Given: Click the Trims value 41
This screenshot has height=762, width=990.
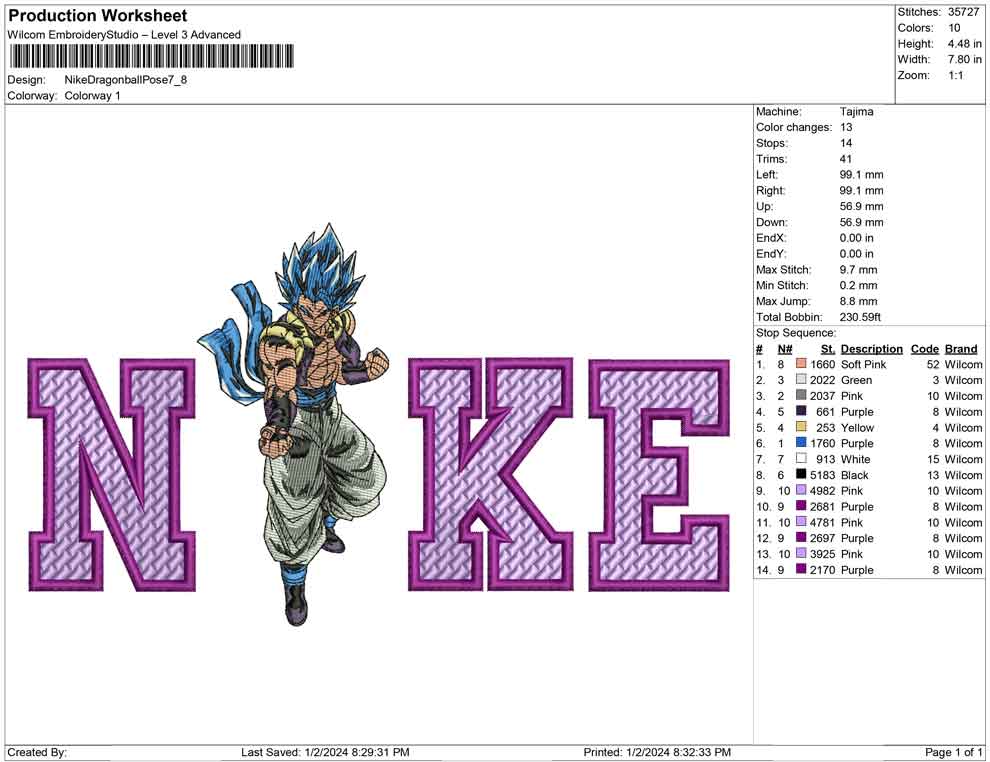Looking at the screenshot, I should [846, 159].
